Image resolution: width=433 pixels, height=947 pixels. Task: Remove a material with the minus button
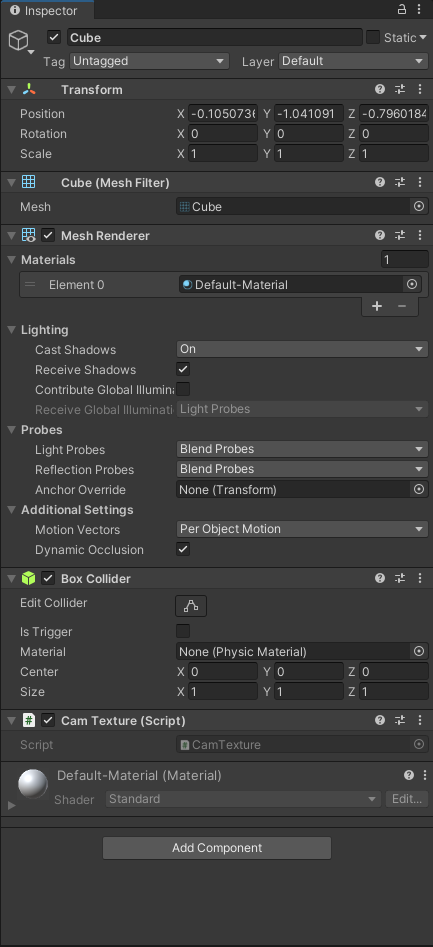tap(402, 306)
